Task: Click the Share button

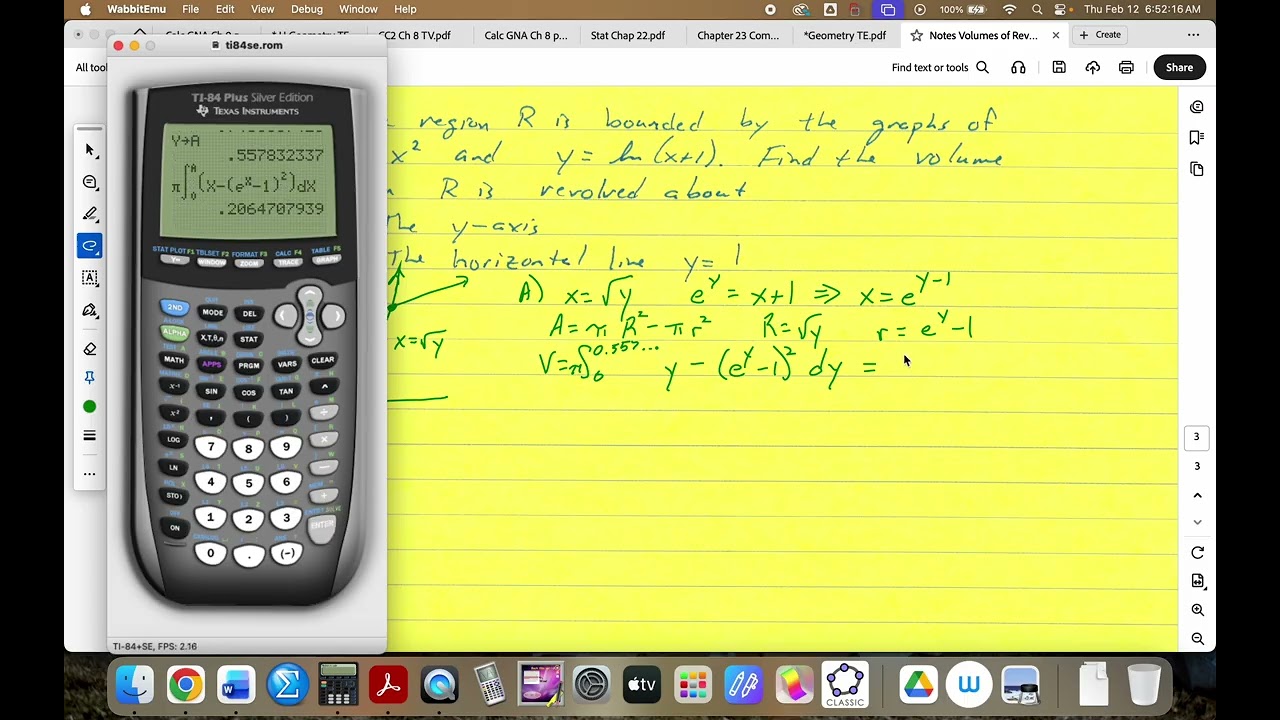Action: 1179,68
